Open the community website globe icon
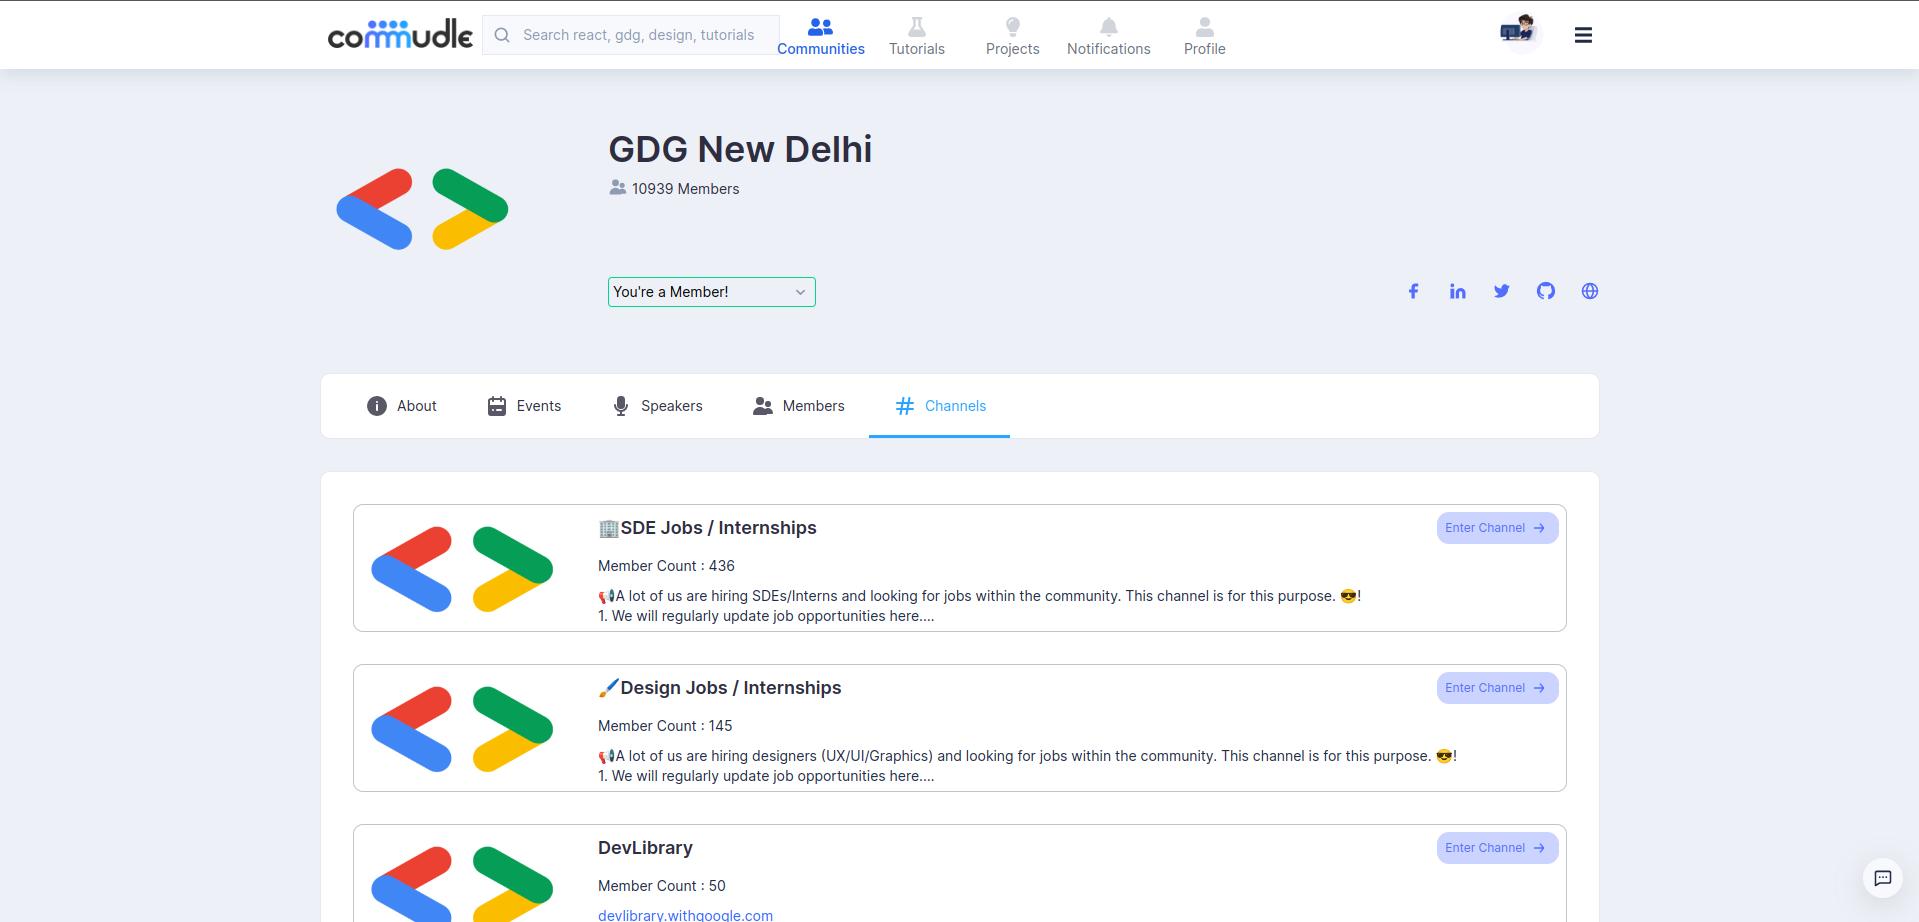Image resolution: width=1919 pixels, height=922 pixels. click(1590, 291)
